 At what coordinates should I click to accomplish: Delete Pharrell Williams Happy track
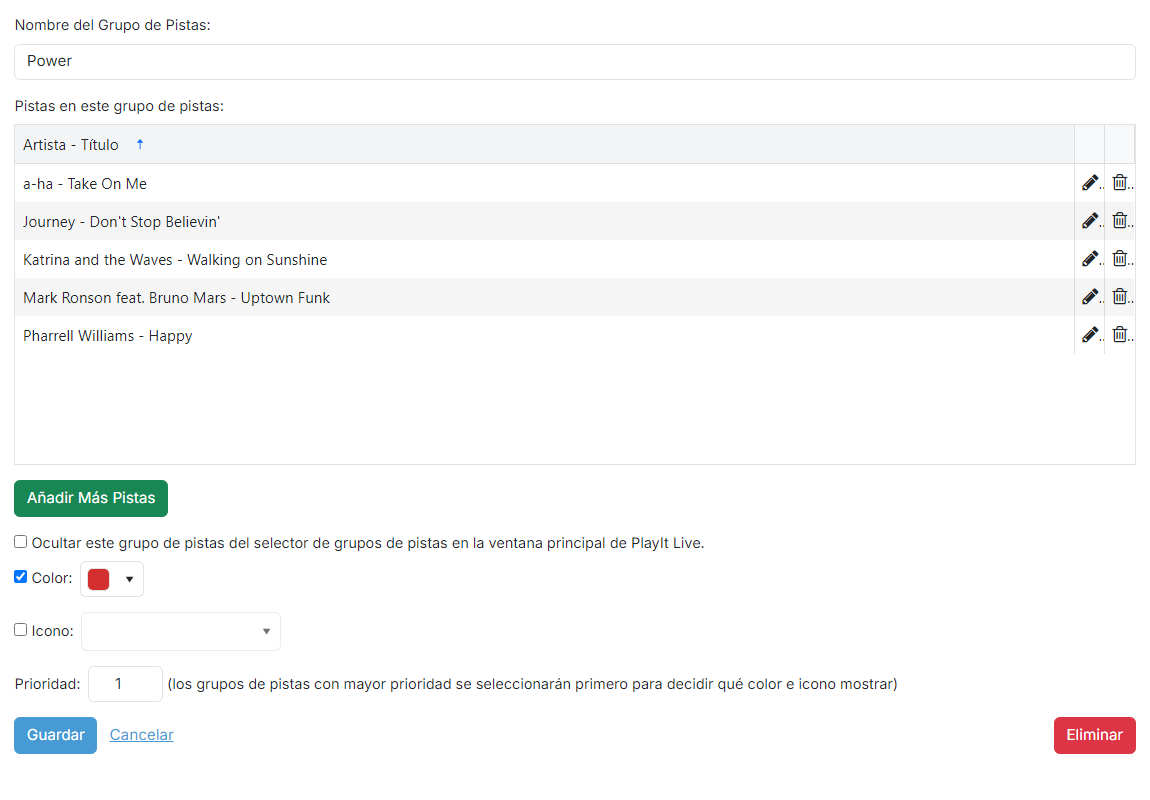pos(1120,335)
